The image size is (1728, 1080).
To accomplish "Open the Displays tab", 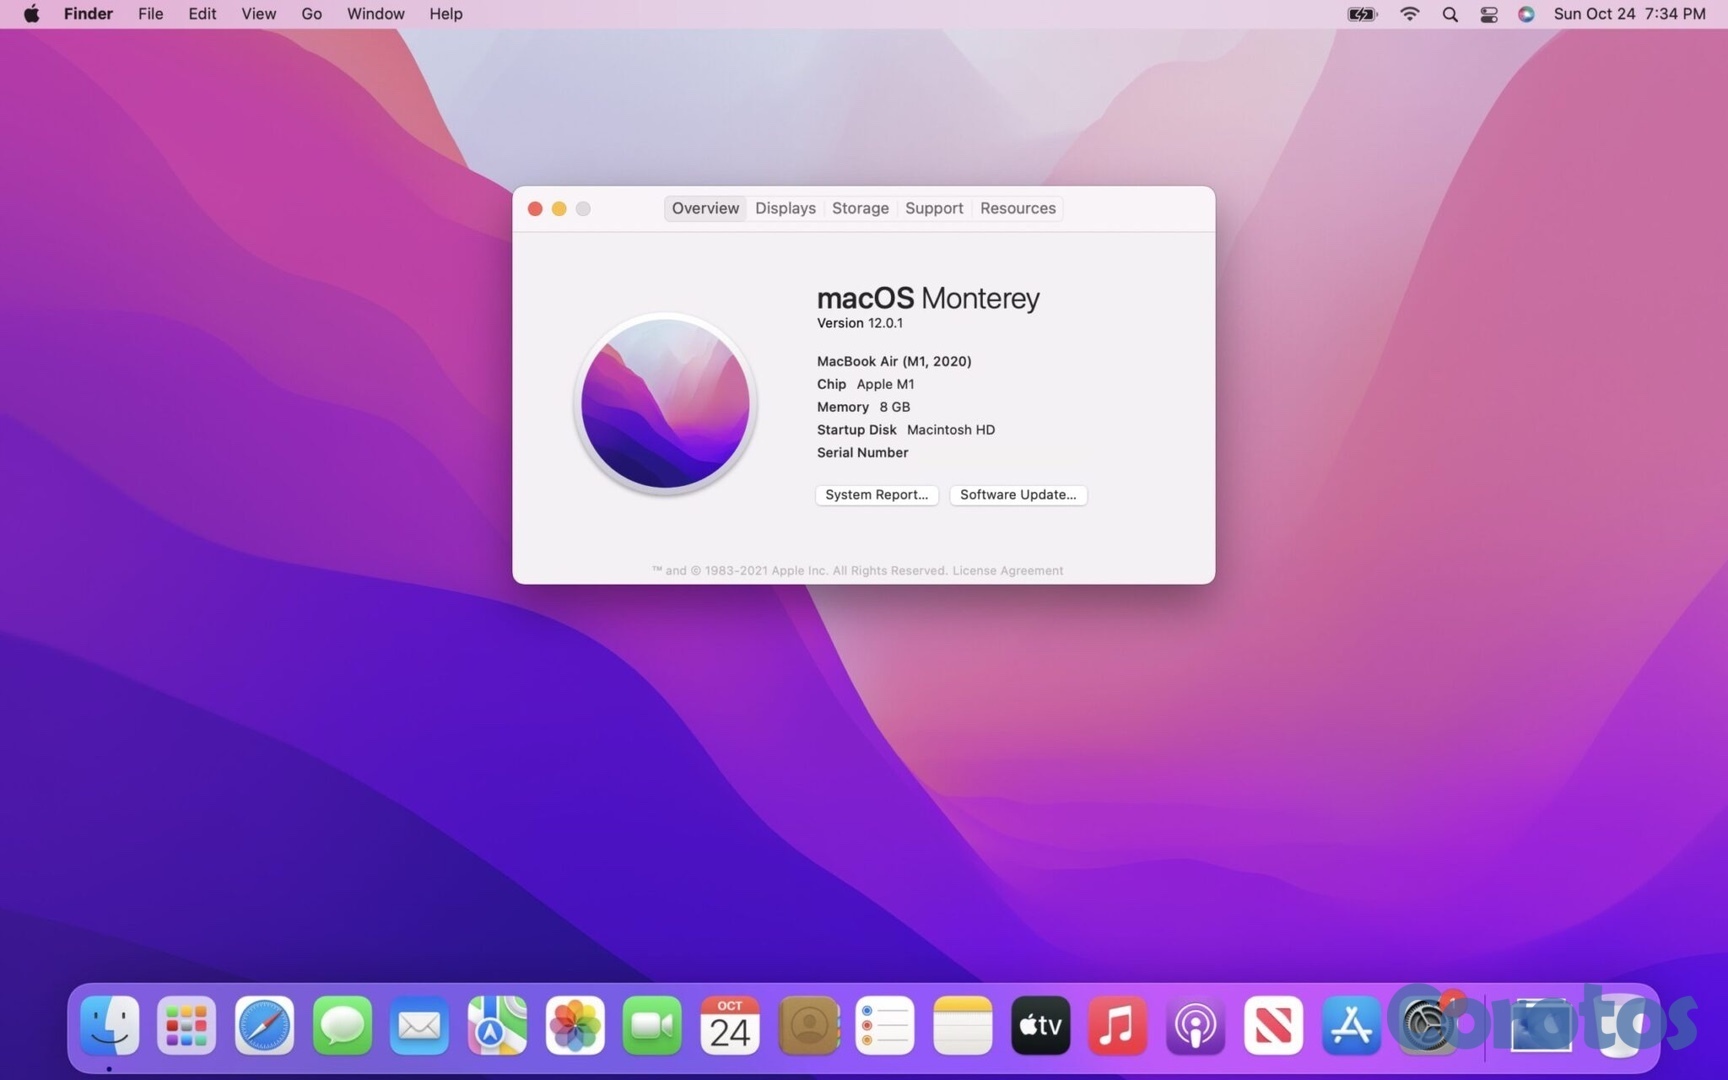I will pyautogui.click(x=784, y=208).
